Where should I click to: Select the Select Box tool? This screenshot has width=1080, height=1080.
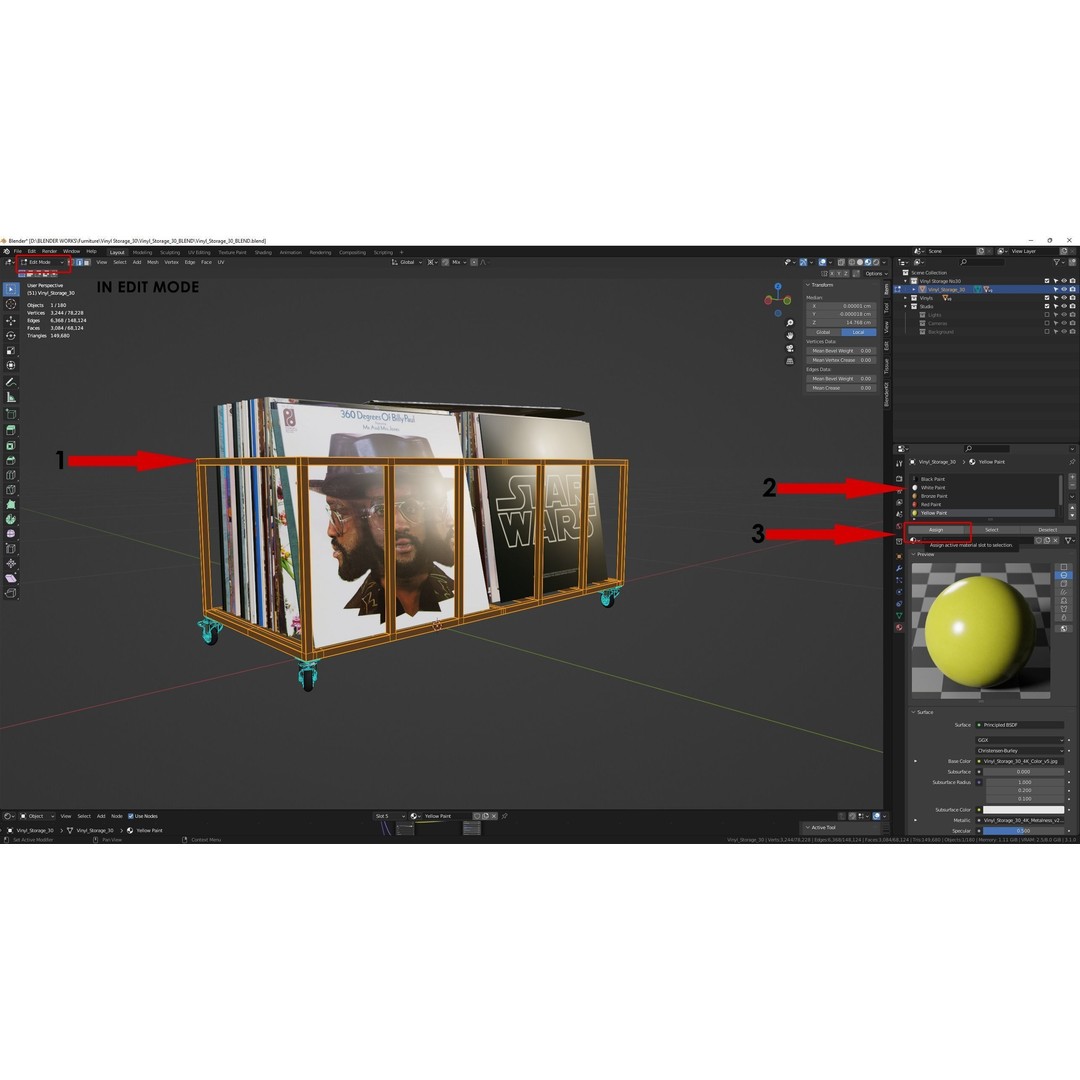pyautogui.click(x=10, y=289)
